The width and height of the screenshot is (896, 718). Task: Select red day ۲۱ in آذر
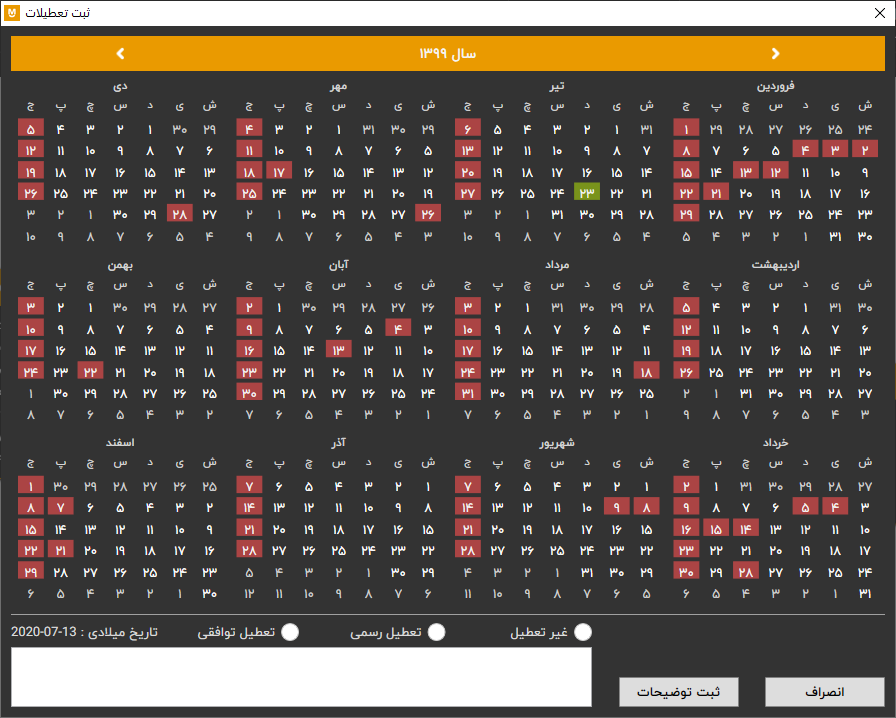click(x=249, y=529)
